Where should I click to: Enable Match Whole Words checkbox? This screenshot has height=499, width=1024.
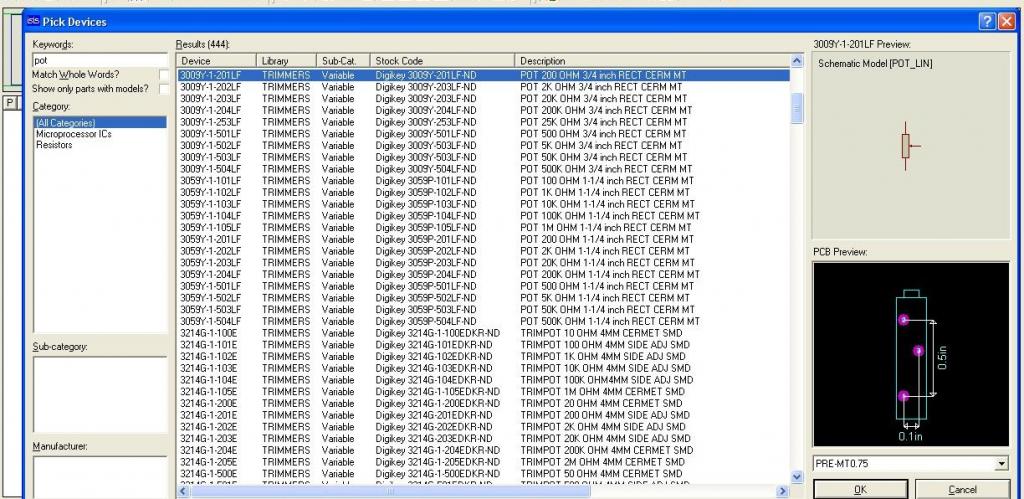(x=163, y=75)
